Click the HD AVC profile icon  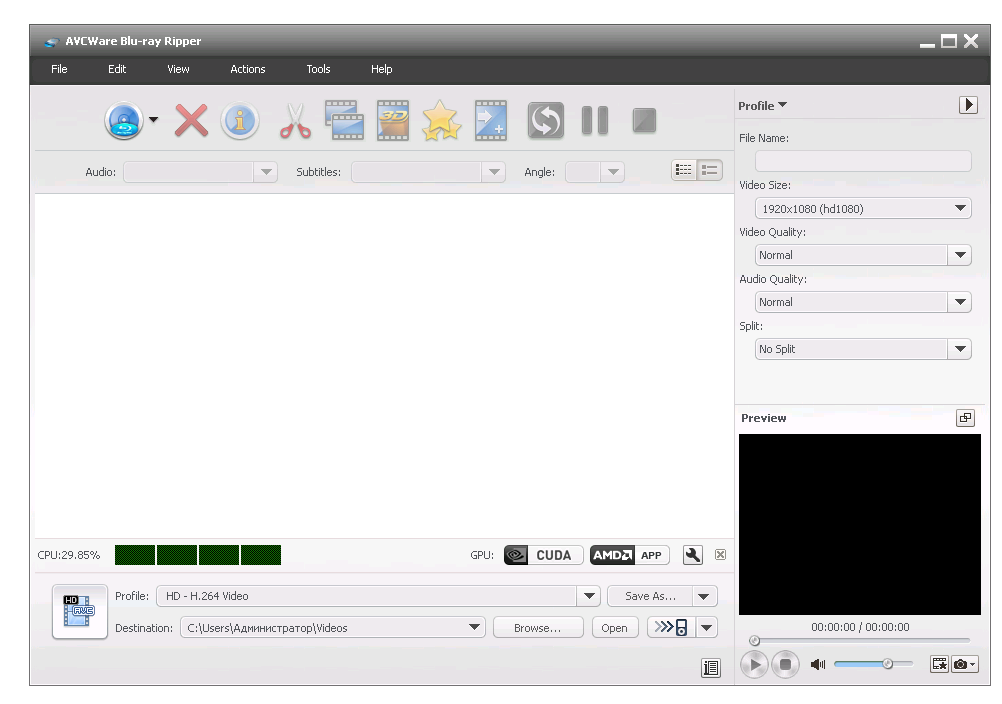[x=79, y=611]
